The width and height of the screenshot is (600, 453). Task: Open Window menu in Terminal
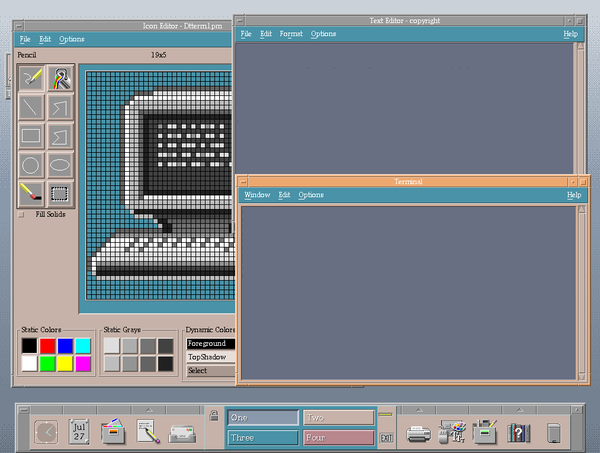point(257,195)
